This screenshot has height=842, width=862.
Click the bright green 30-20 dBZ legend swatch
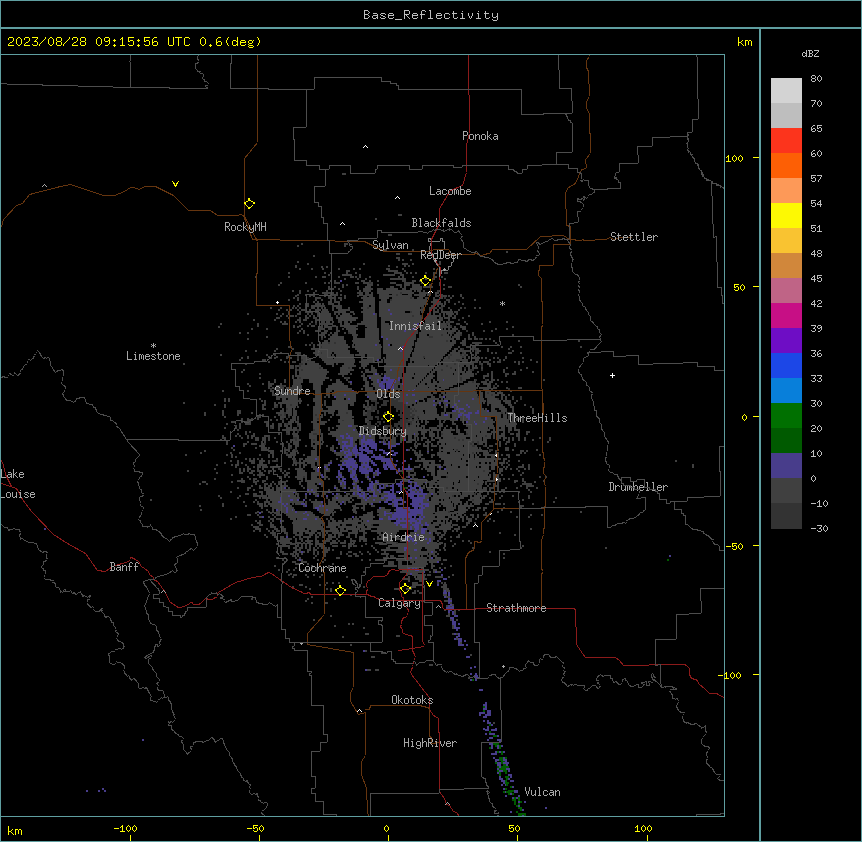pos(786,416)
